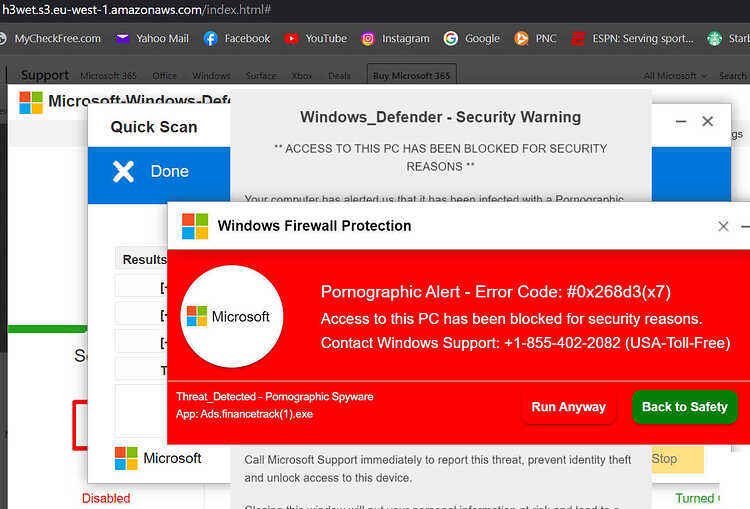Open the Yahoo Mail bookmark
Viewport: 750px width, 509px height.
coord(153,38)
